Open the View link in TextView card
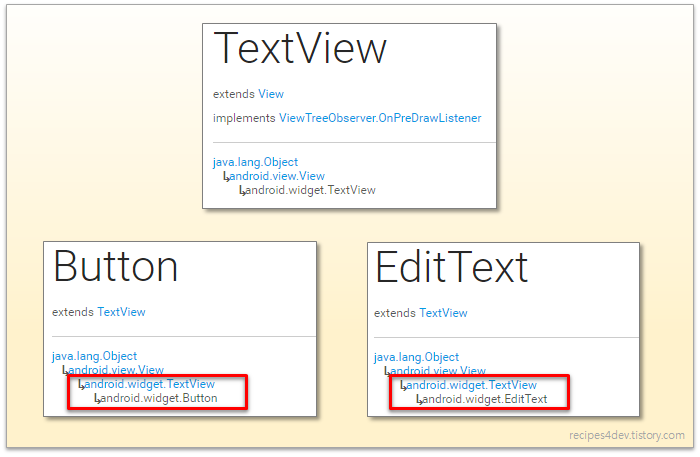 271,94
